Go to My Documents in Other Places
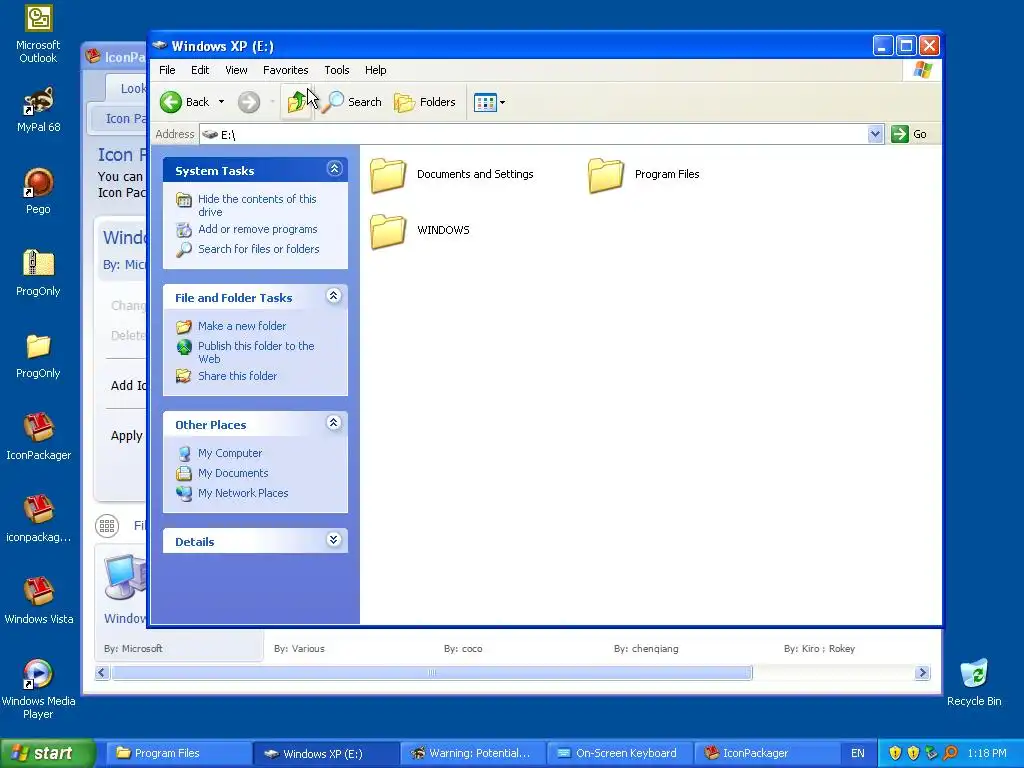The image size is (1024, 768). tap(232, 473)
